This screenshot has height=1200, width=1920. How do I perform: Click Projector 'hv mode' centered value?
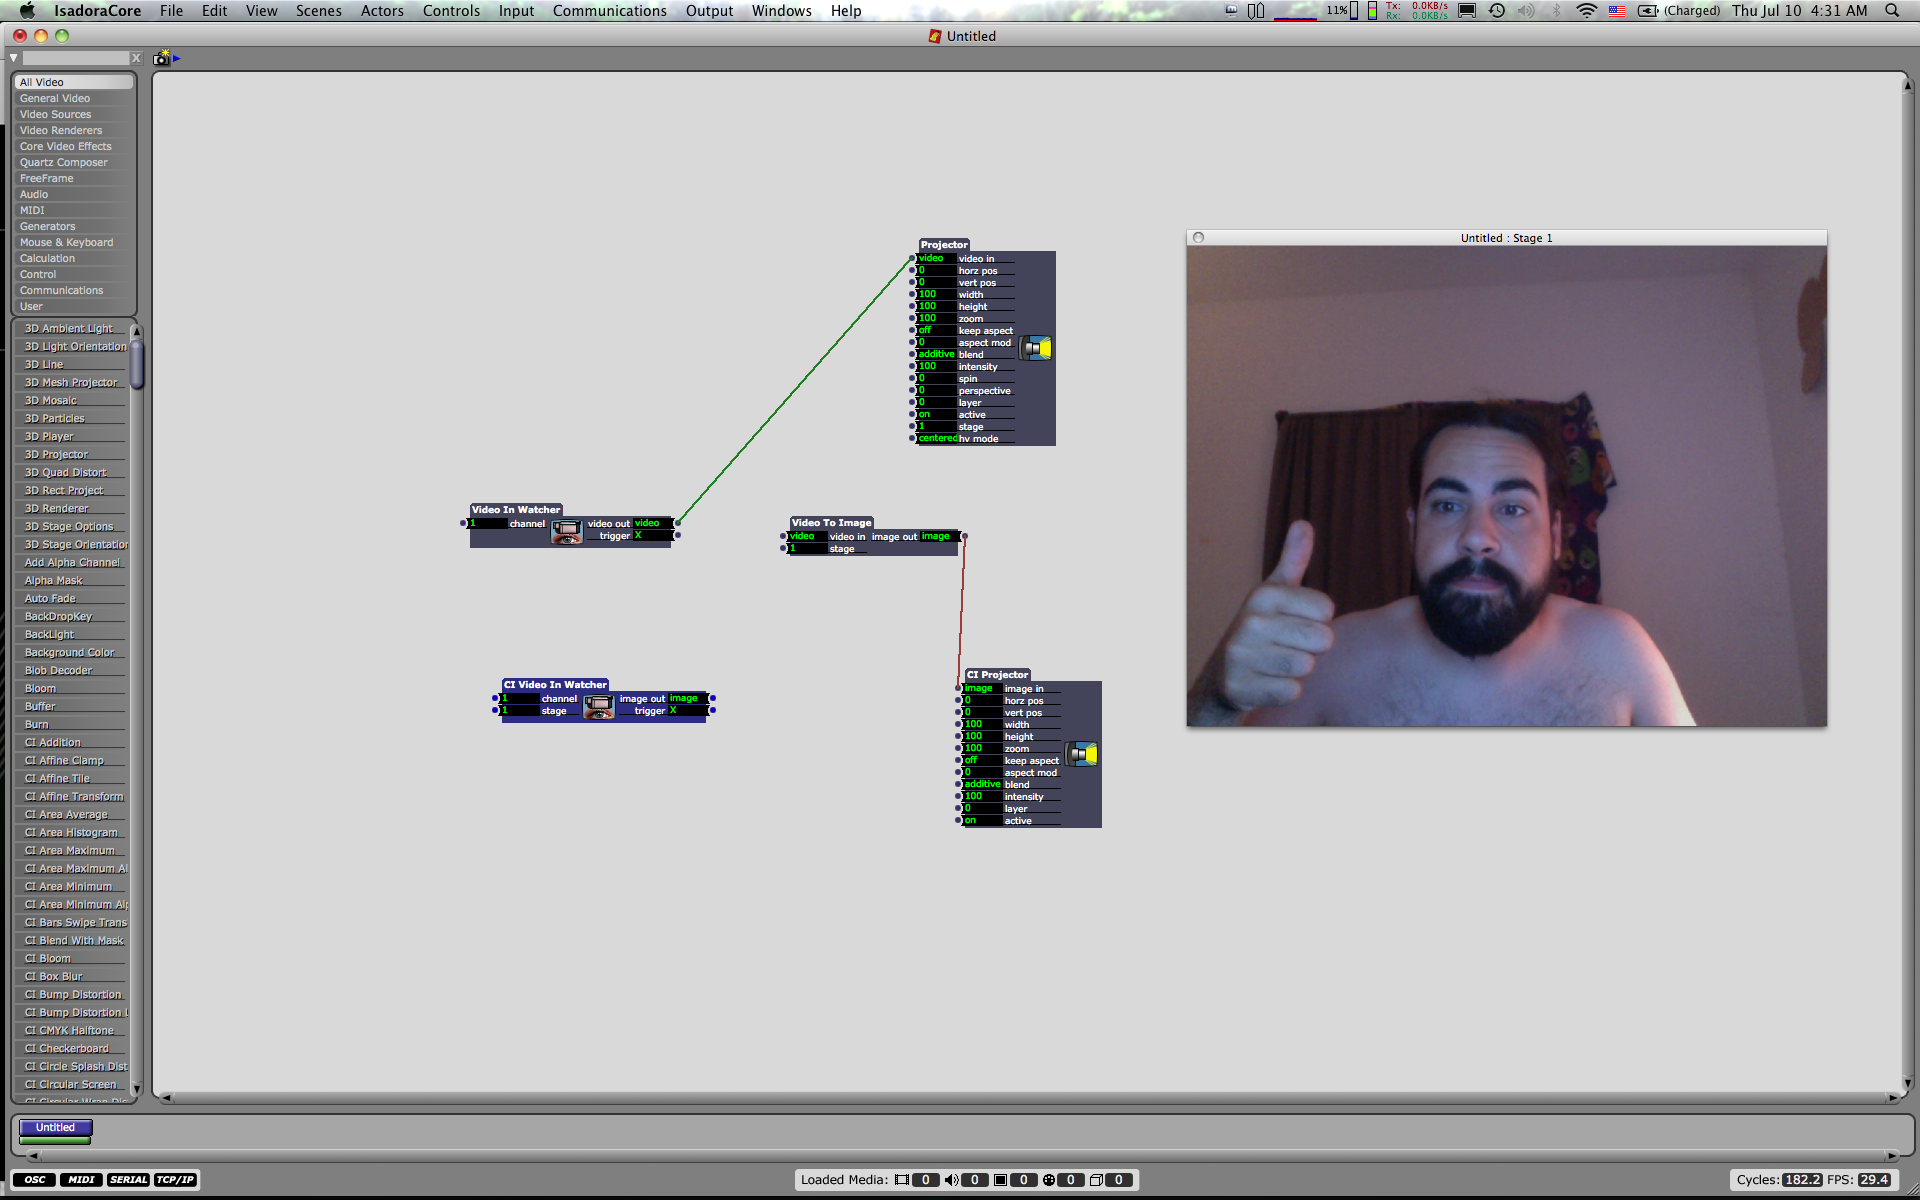[937, 438]
